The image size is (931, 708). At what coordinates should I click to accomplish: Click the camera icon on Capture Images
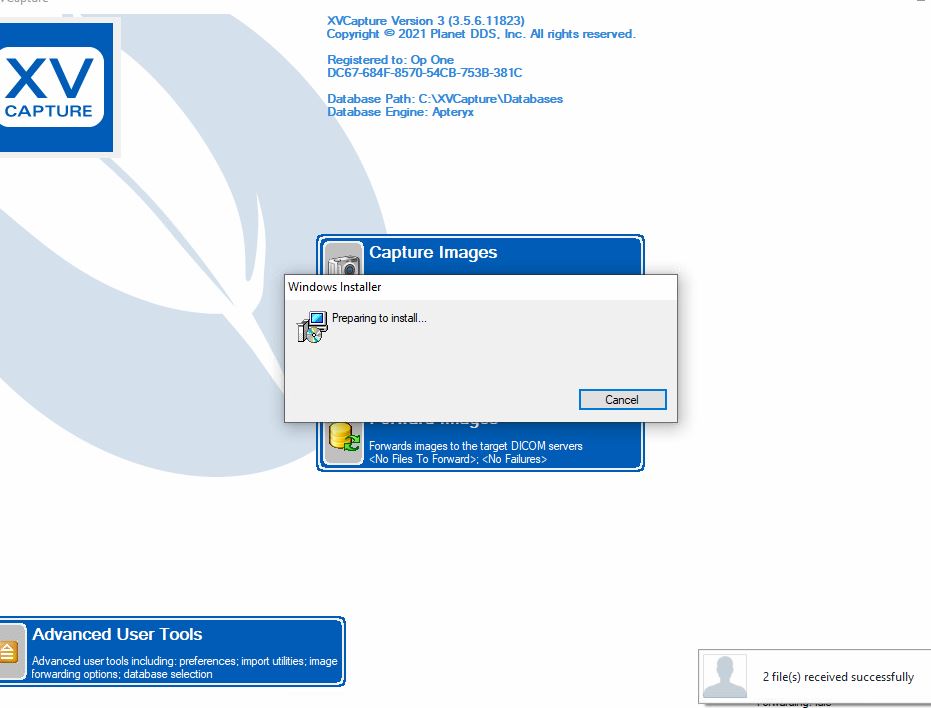344,259
